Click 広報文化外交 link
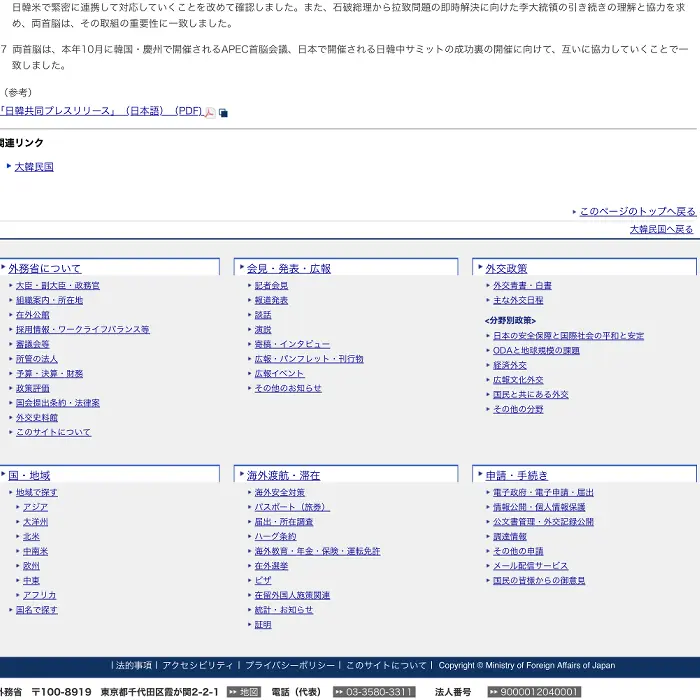The height and width of the screenshot is (700, 700). (x=518, y=380)
